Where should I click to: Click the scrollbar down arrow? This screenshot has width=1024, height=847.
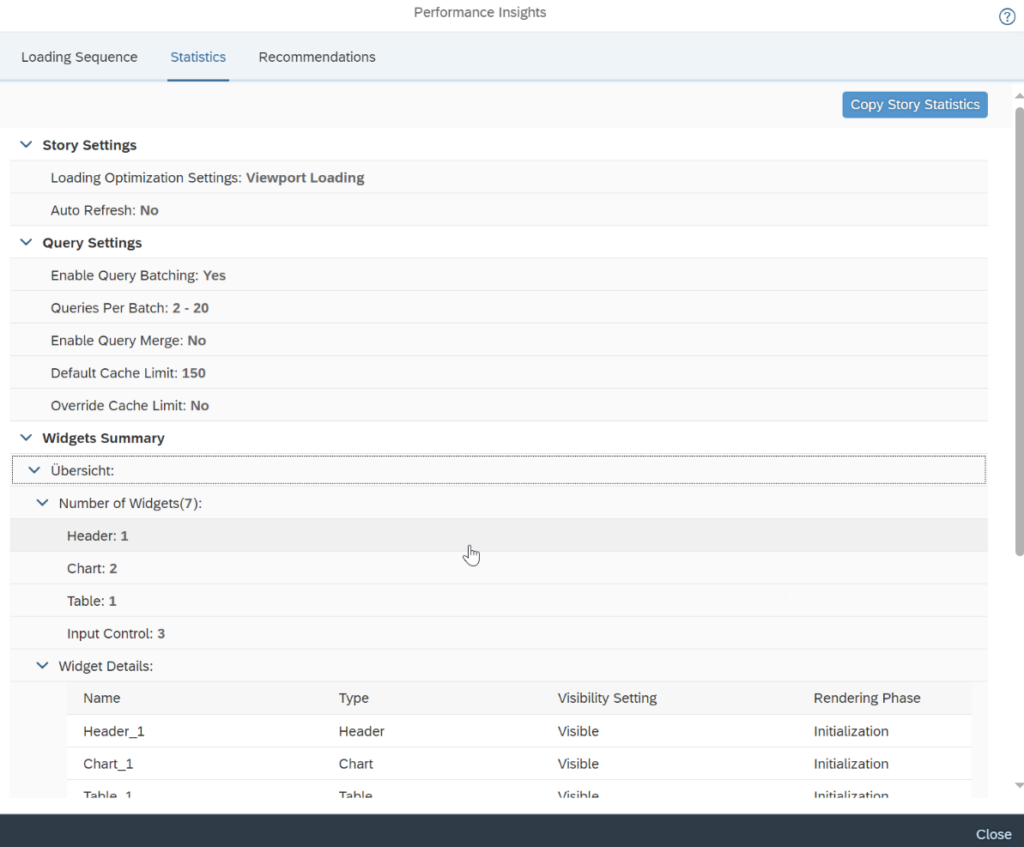[x=1018, y=786]
